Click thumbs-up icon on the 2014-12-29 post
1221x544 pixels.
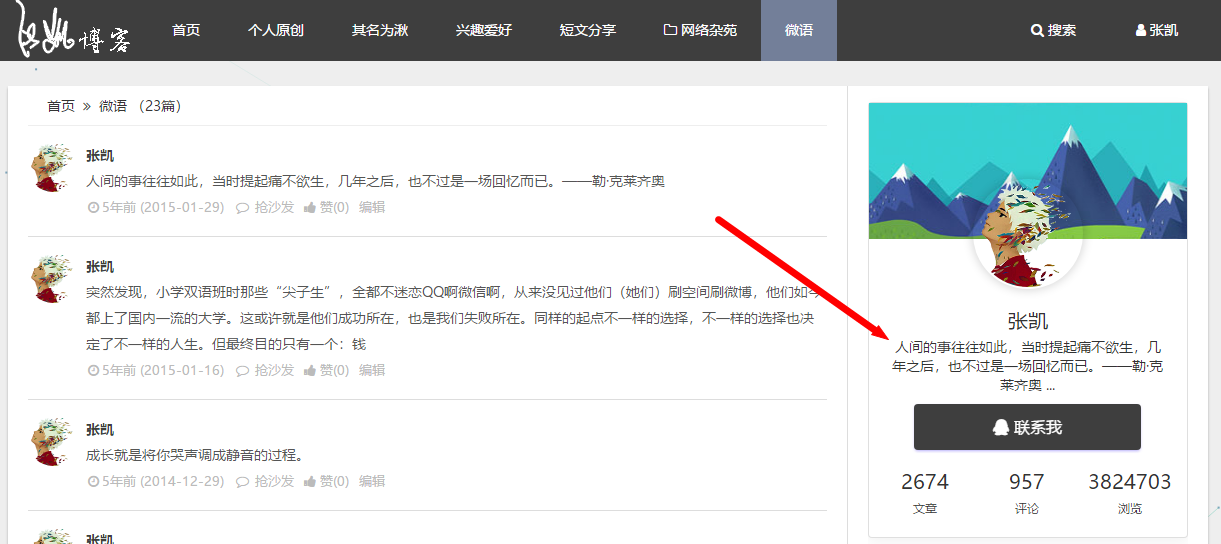pyautogui.click(x=310, y=481)
